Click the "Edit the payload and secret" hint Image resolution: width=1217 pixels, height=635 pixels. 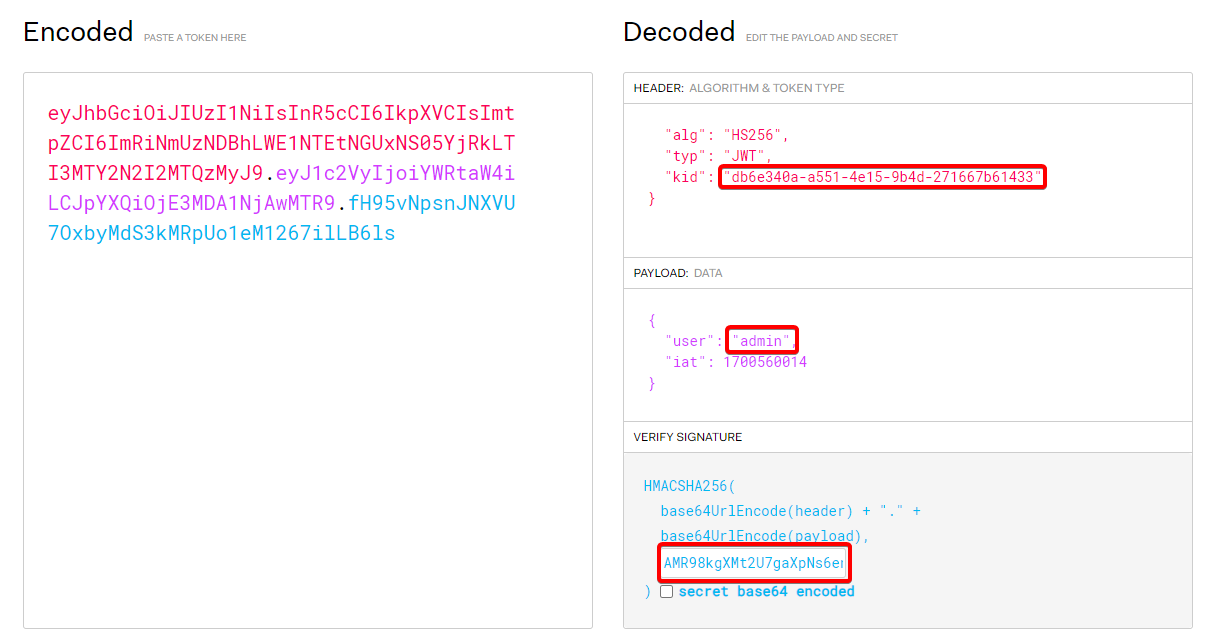pyautogui.click(x=821, y=38)
